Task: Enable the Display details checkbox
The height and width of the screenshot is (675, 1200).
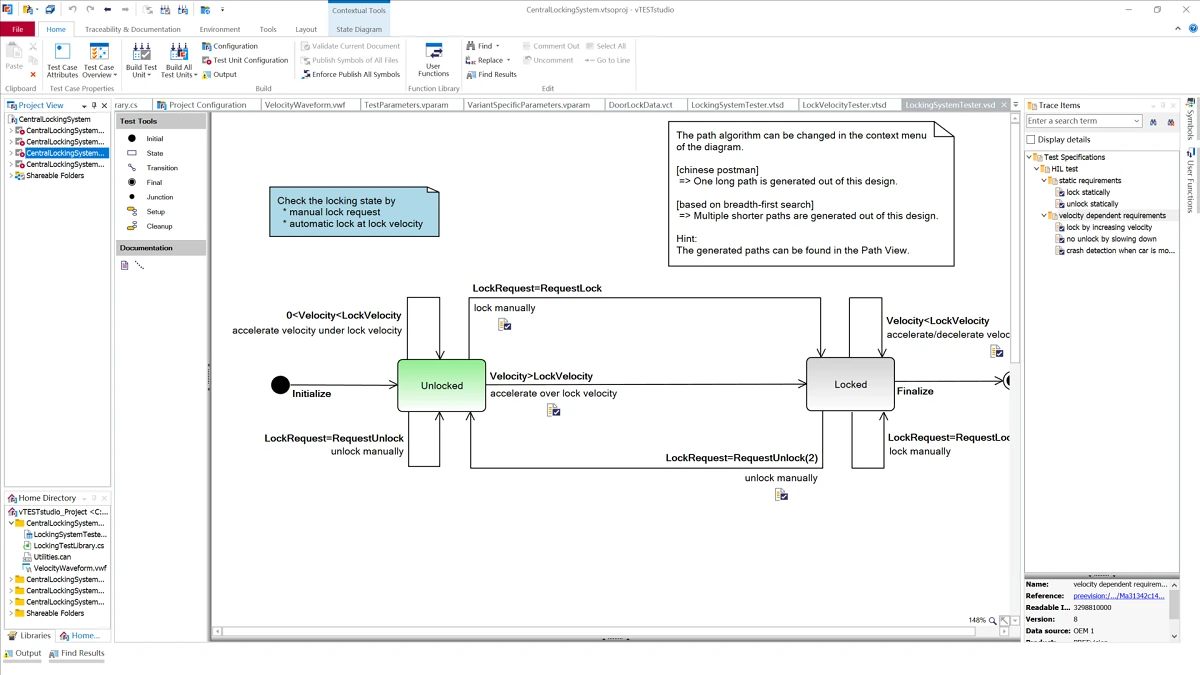Action: click(1031, 140)
